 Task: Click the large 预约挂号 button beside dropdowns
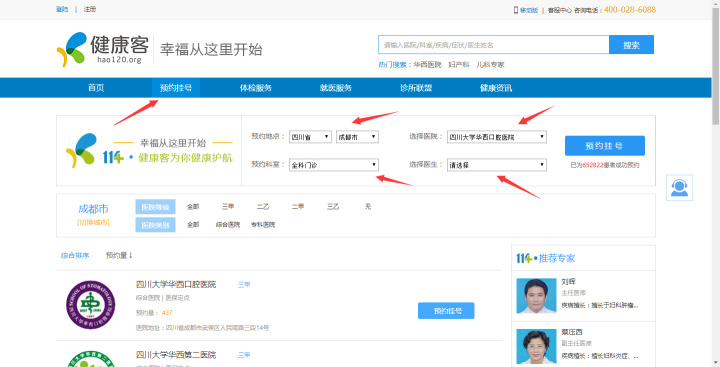coord(605,146)
